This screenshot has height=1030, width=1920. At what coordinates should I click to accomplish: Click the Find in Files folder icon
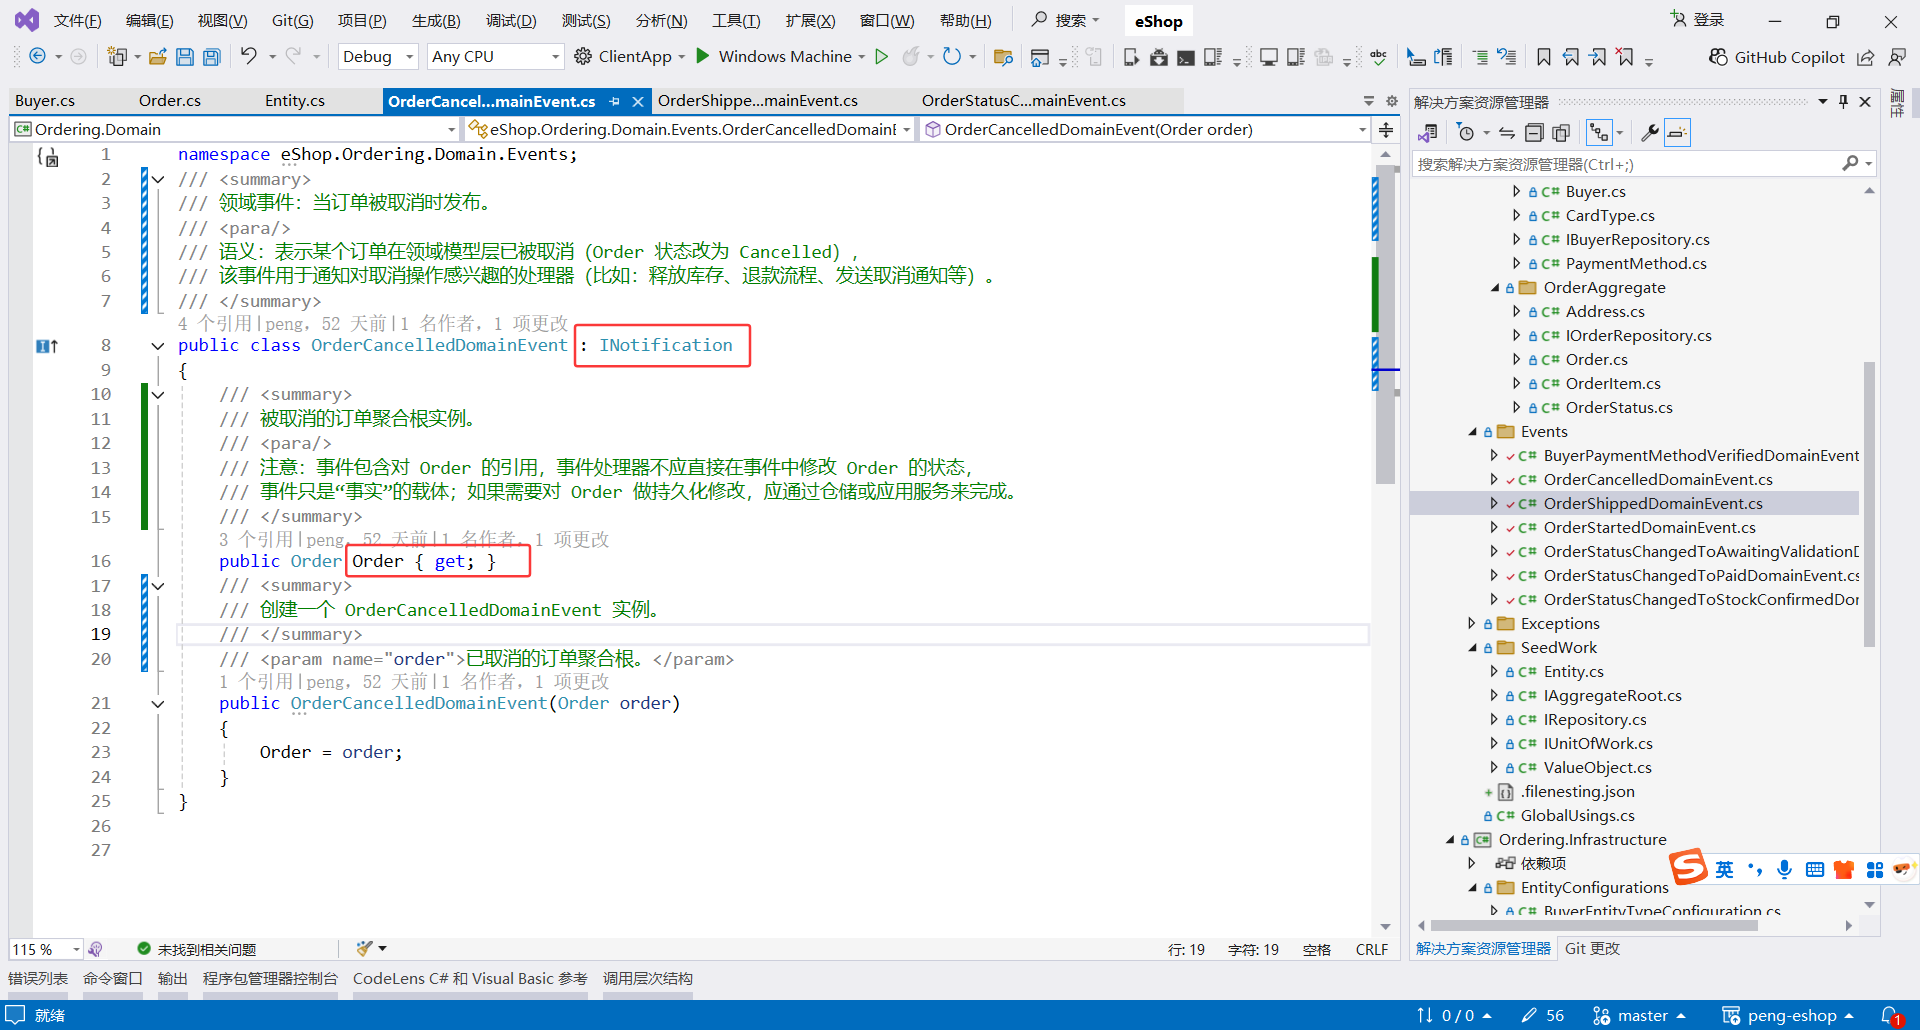[1003, 57]
